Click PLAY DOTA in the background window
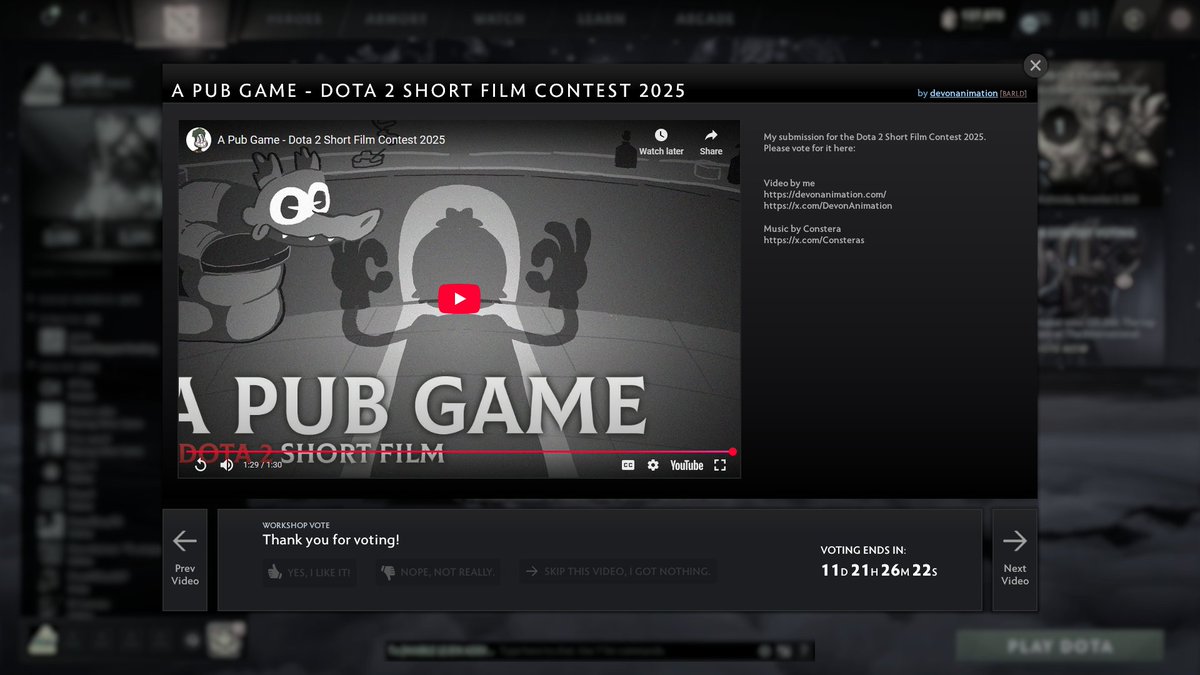Image resolution: width=1200 pixels, height=675 pixels. [x=1060, y=646]
